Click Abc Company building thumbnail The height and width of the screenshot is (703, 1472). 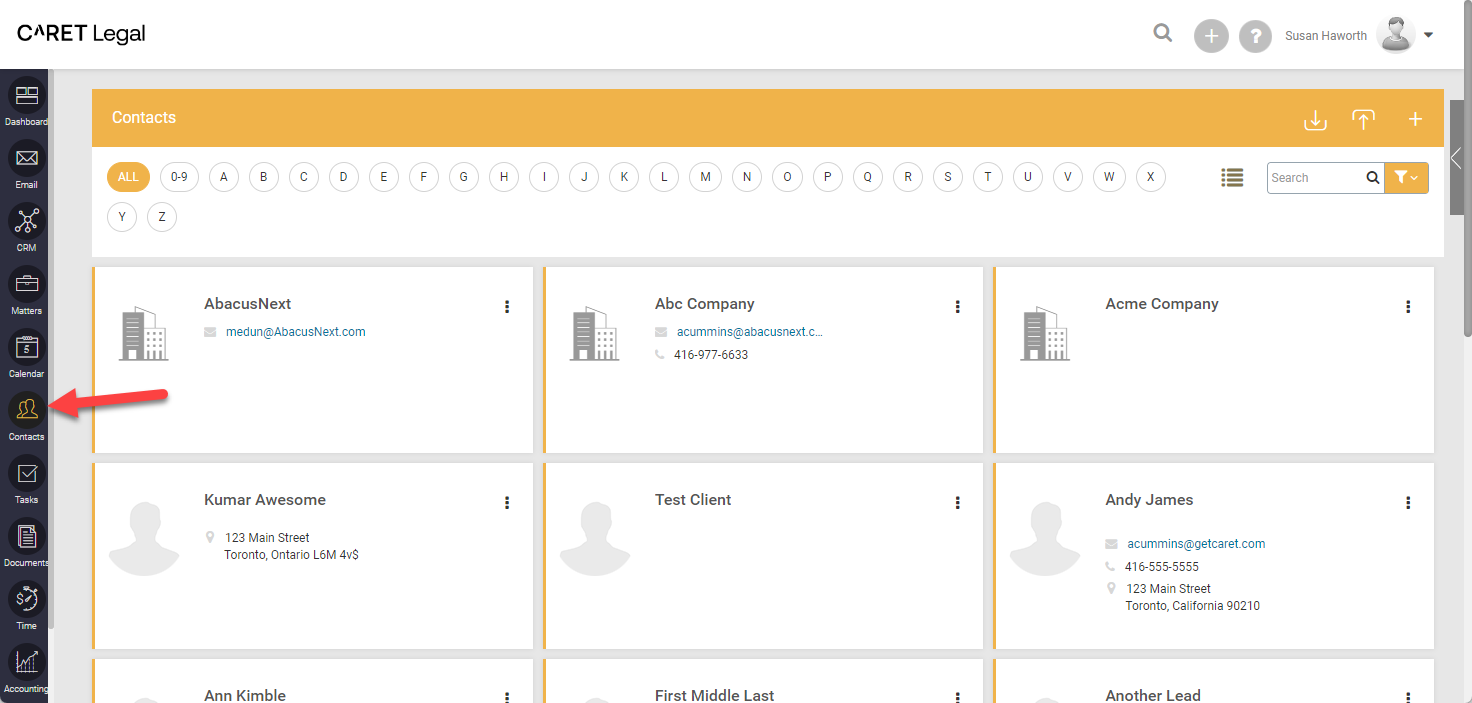pos(595,333)
